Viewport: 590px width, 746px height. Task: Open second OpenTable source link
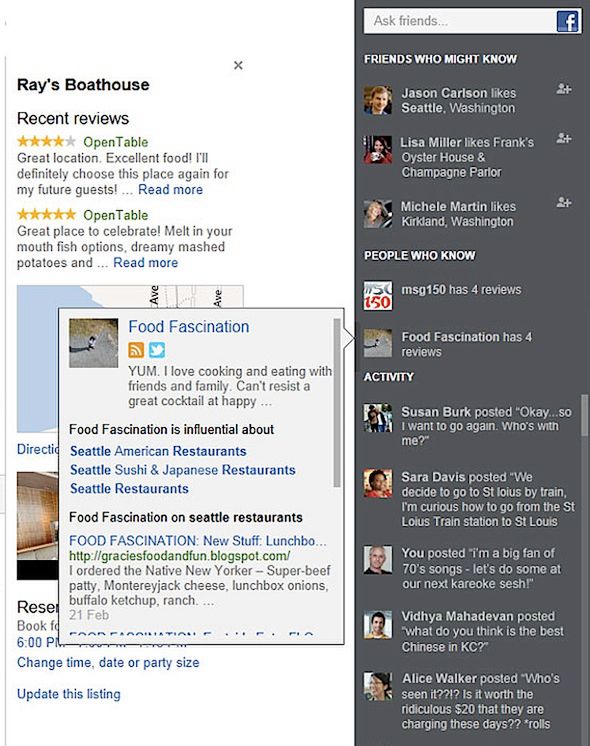point(116,215)
